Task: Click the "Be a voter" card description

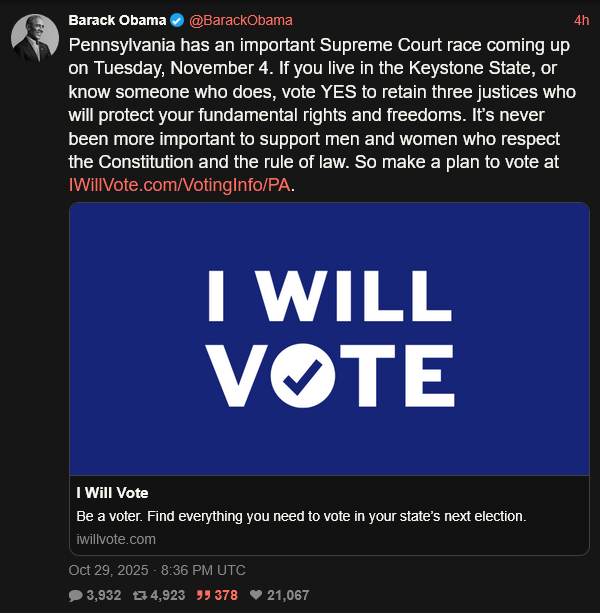Action: 301,517
